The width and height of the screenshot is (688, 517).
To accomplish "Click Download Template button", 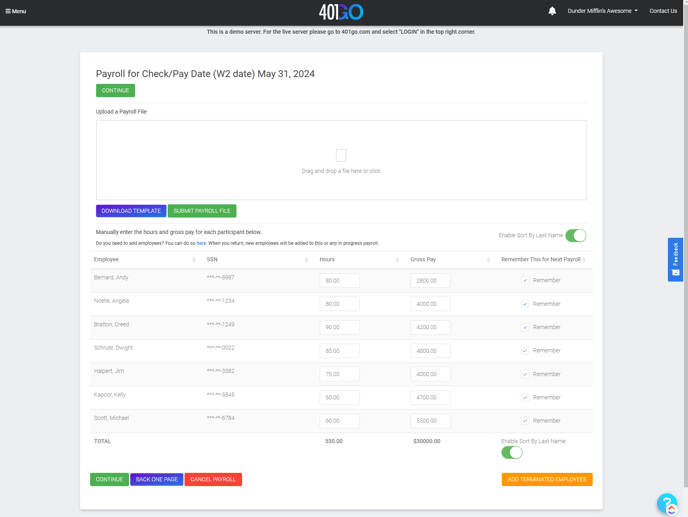I will (131, 211).
